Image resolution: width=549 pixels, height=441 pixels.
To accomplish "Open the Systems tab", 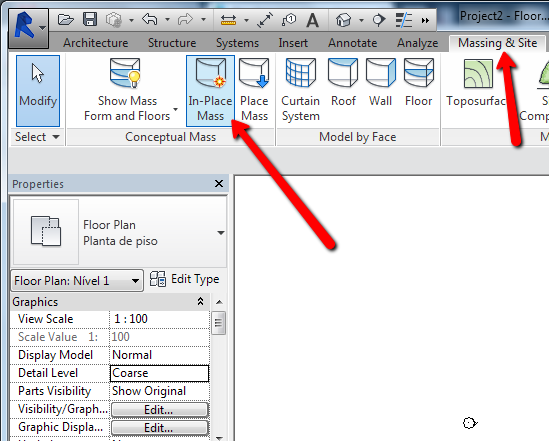I will 237,43.
